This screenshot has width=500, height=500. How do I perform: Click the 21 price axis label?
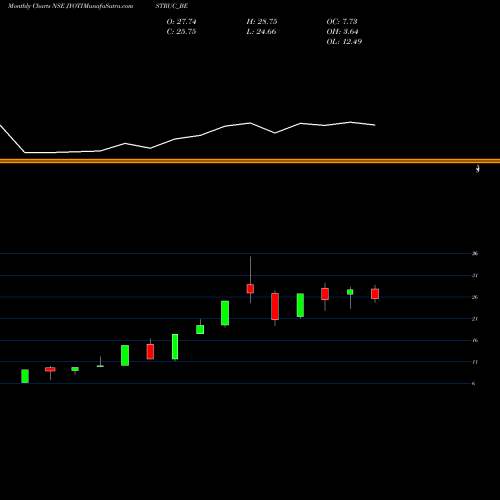[475, 319]
